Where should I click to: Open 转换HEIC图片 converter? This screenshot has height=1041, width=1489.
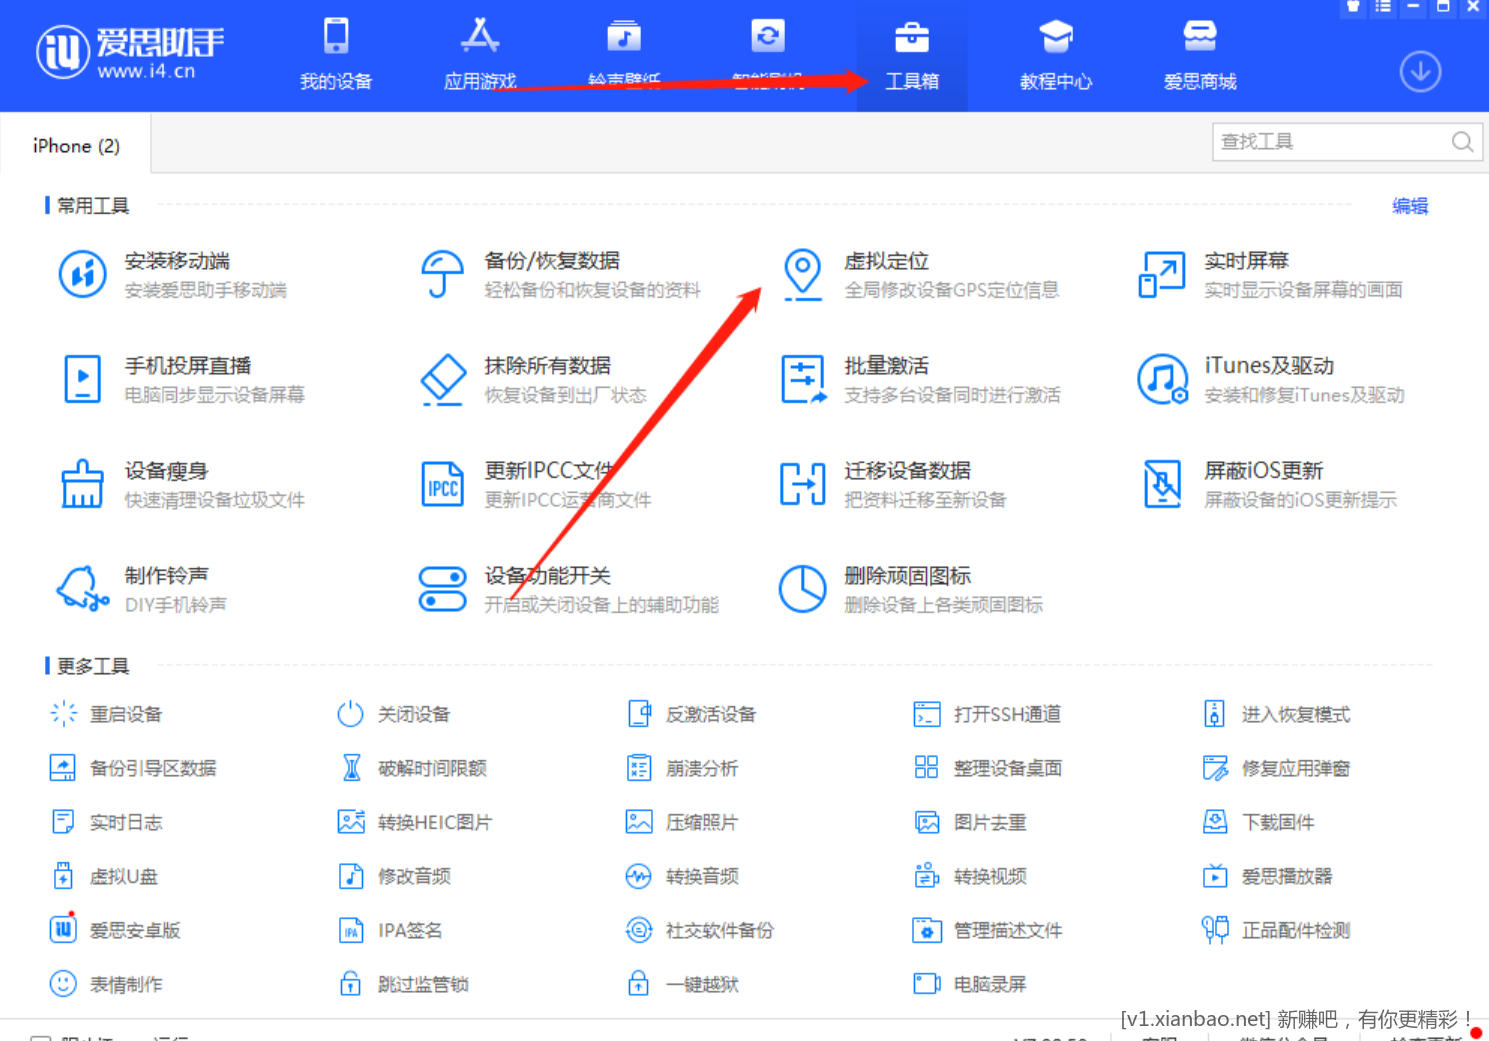(415, 822)
